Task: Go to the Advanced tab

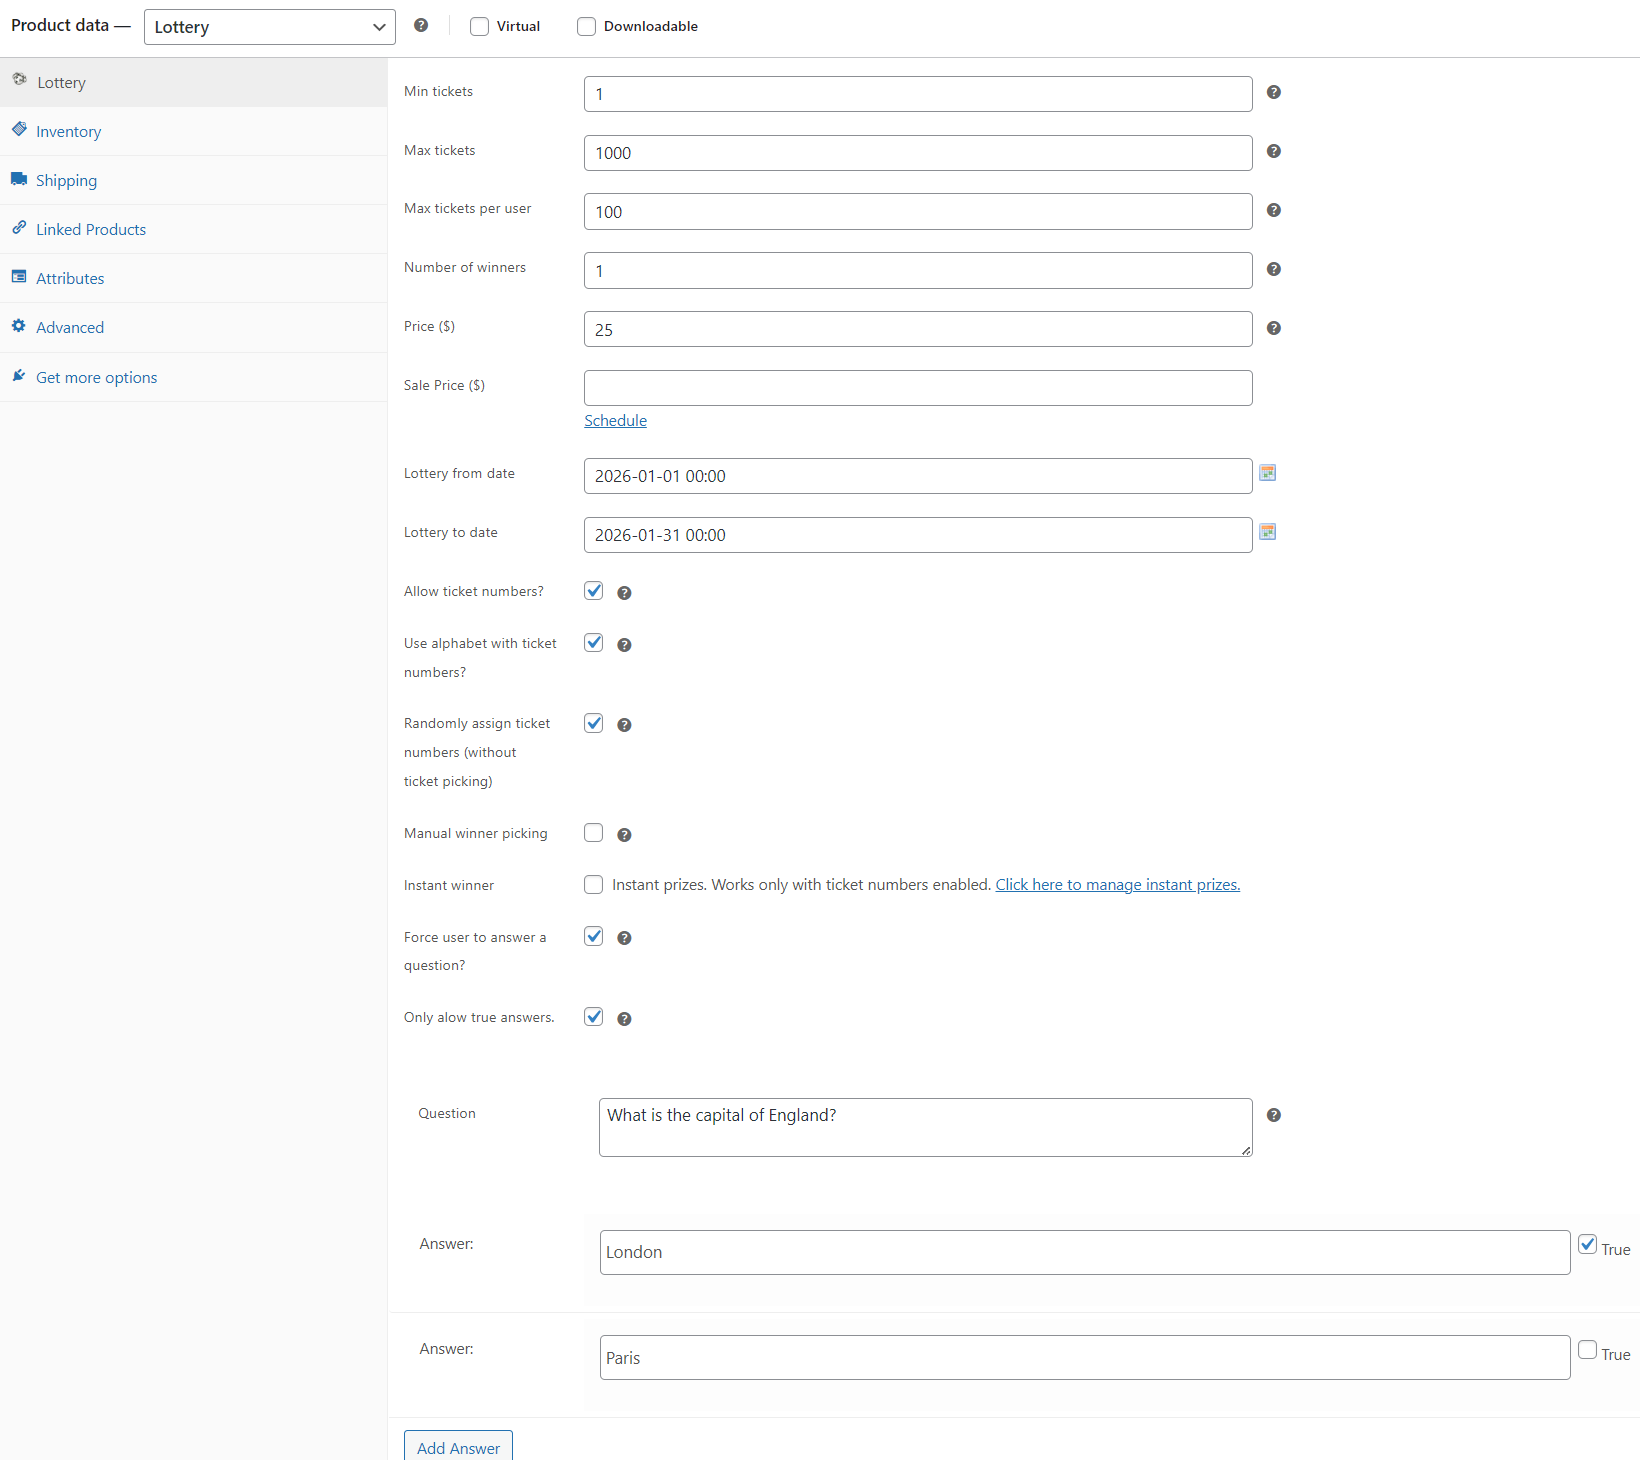Action: 70,328
